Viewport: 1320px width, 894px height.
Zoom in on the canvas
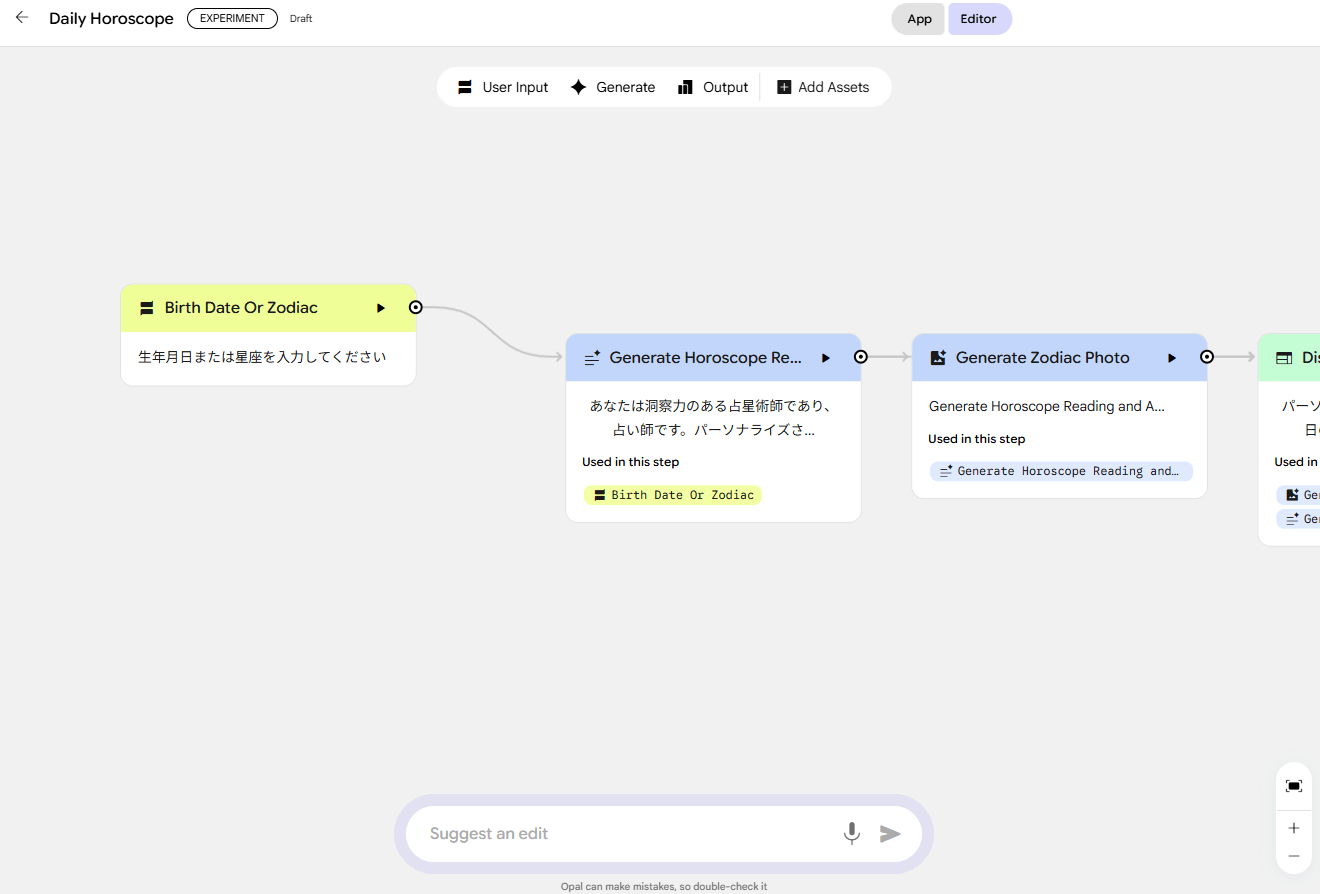coord(1294,828)
